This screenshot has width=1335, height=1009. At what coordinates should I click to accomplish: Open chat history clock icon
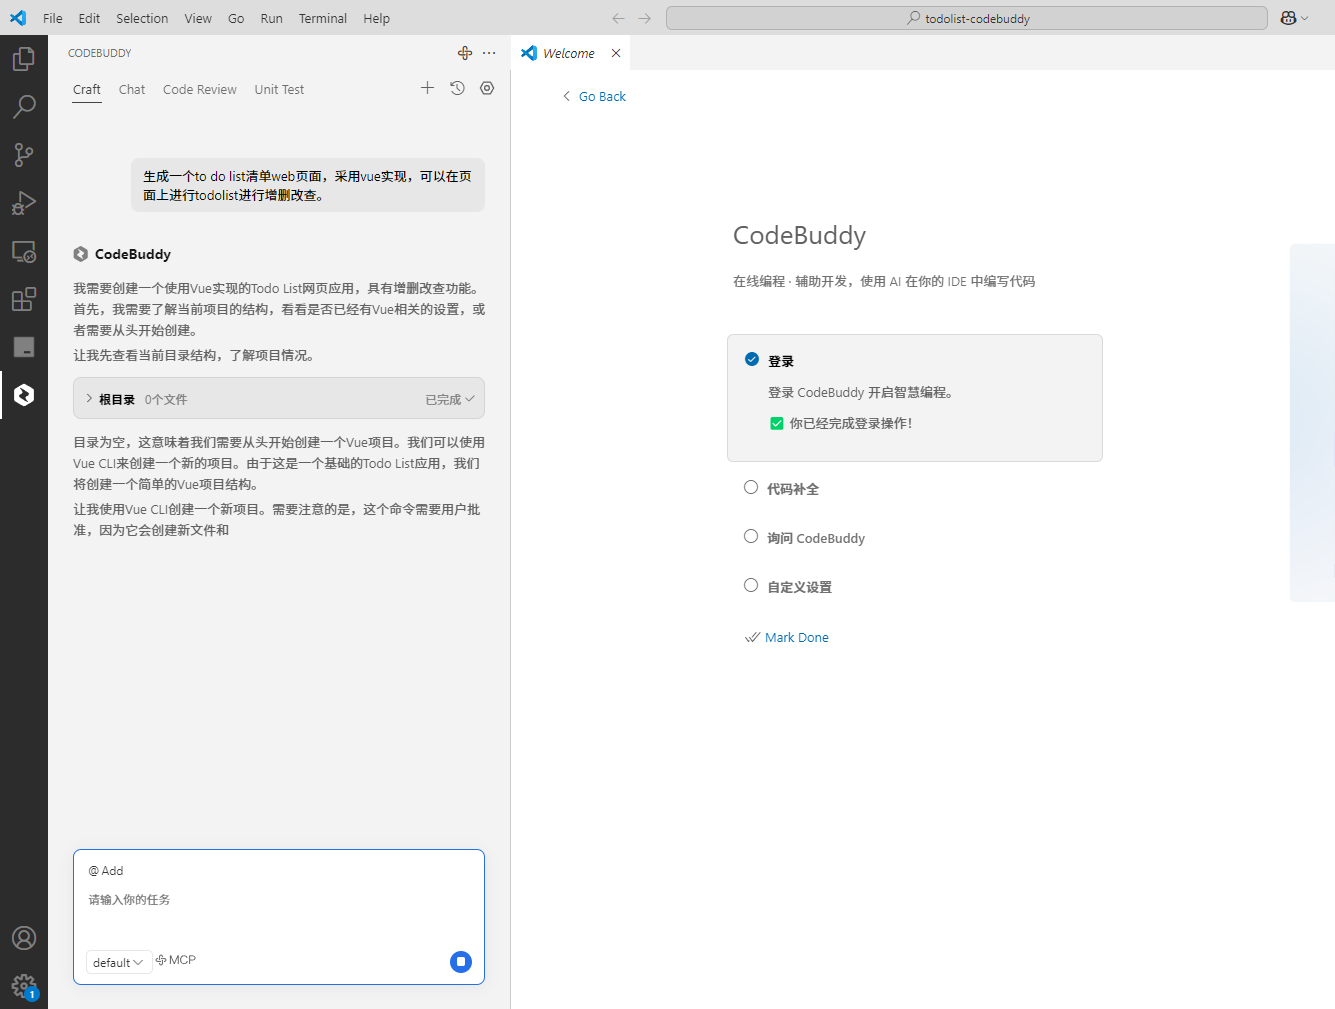pos(457,88)
